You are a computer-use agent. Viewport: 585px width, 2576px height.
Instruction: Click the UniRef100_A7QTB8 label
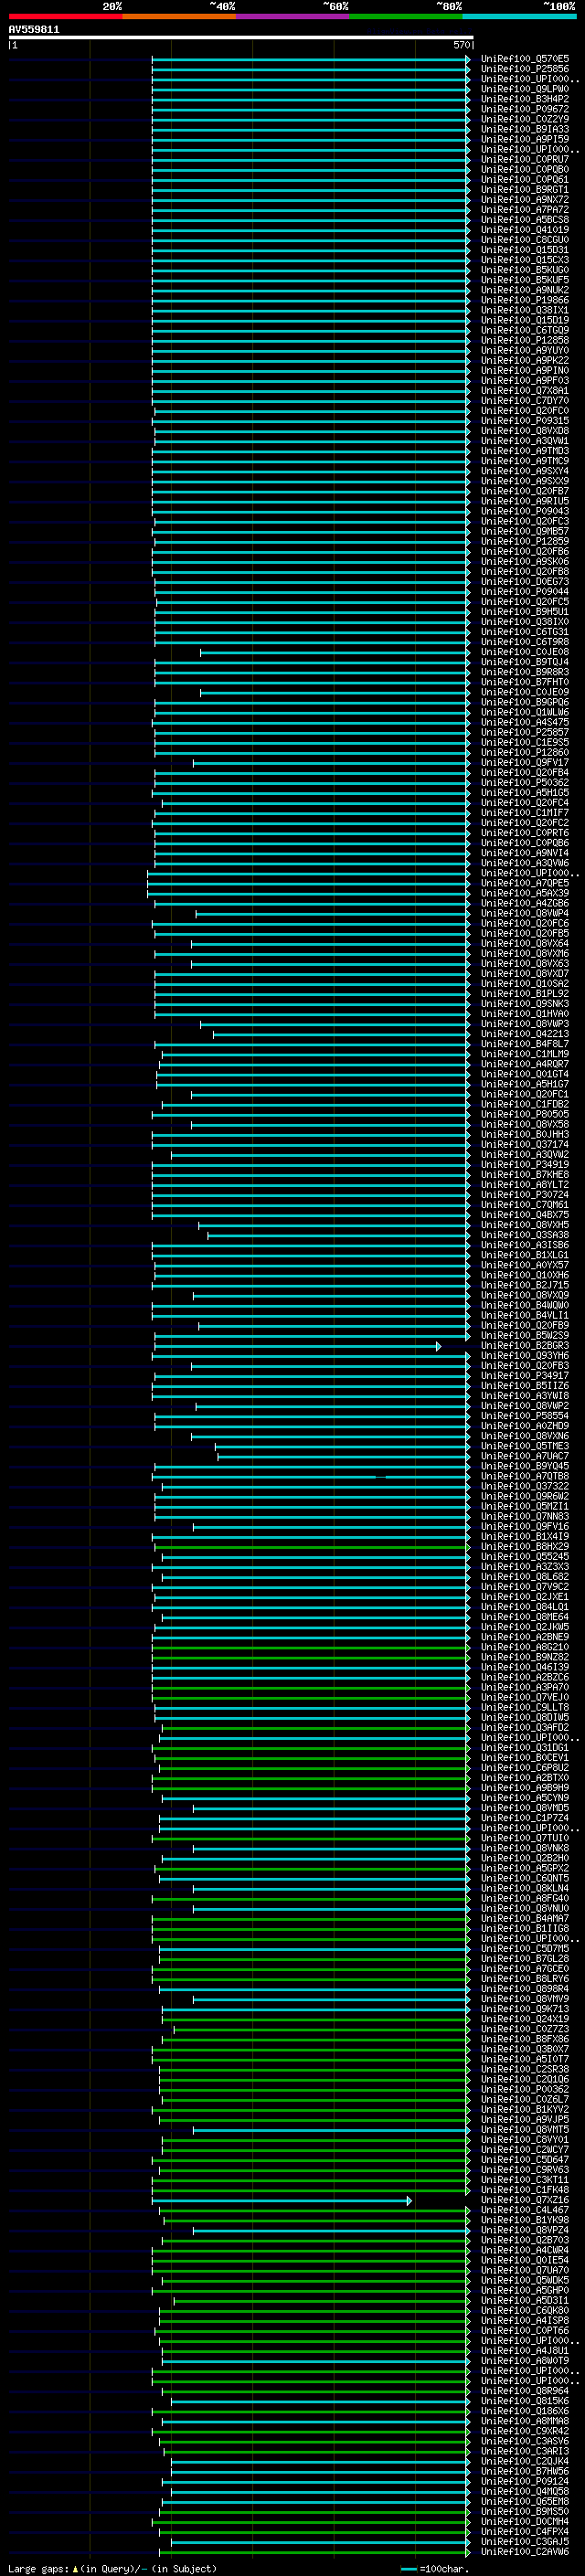pyautogui.click(x=525, y=1476)
